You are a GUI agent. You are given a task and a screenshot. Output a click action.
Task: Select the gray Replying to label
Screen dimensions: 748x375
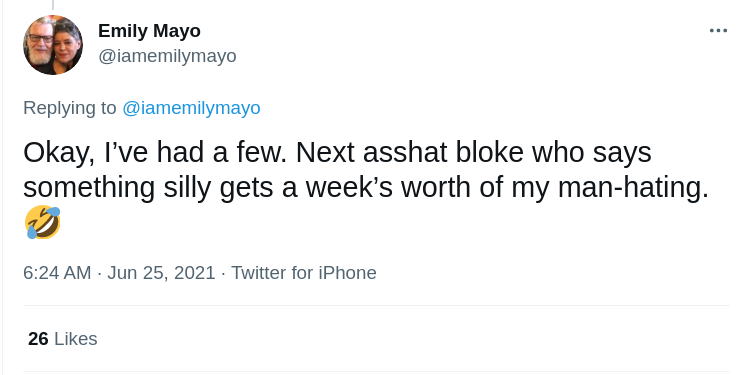(70, 108)
